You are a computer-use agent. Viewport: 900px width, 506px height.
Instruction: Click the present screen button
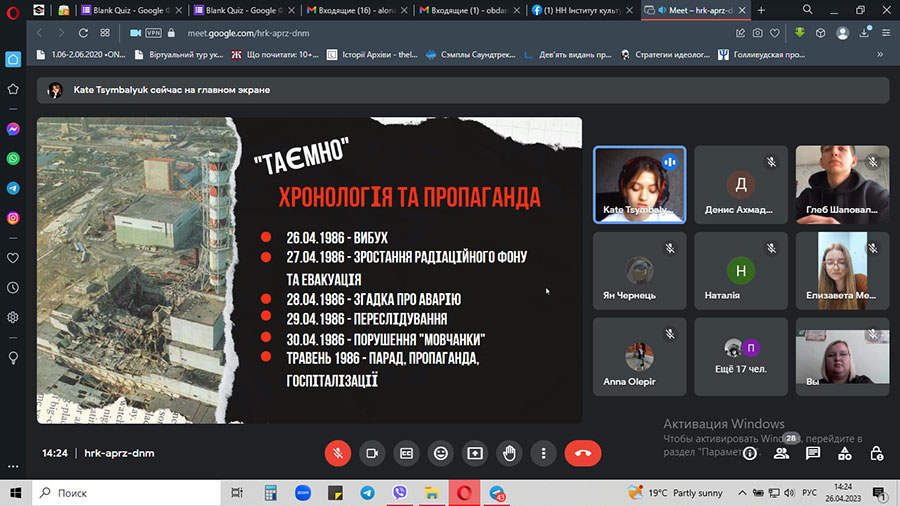[475, 453]
